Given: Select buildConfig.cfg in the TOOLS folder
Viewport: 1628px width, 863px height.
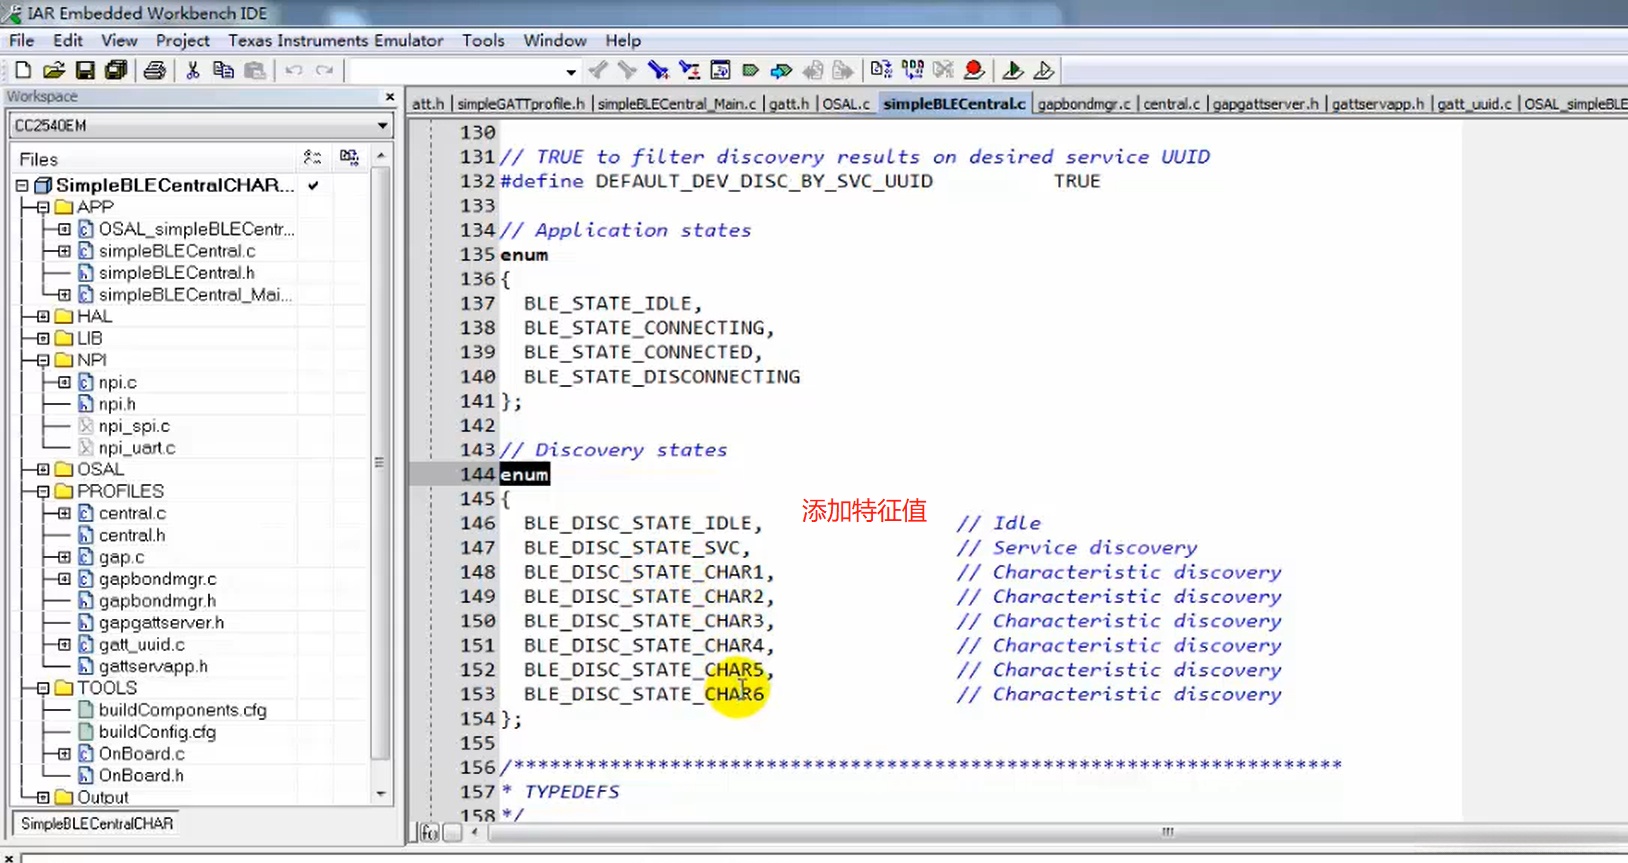Looking at the screenshot, I should (157, 732).
